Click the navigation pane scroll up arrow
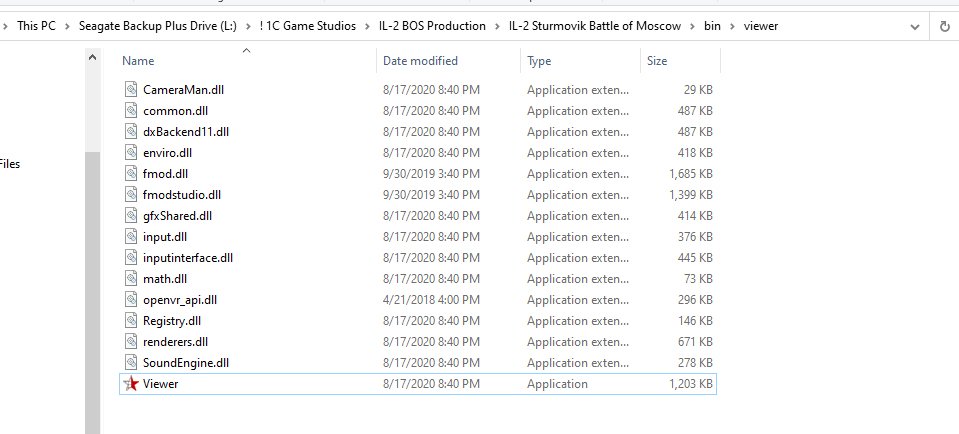This screenshot has width=959, height=434. pyautogui.click(x=92, y=57)
